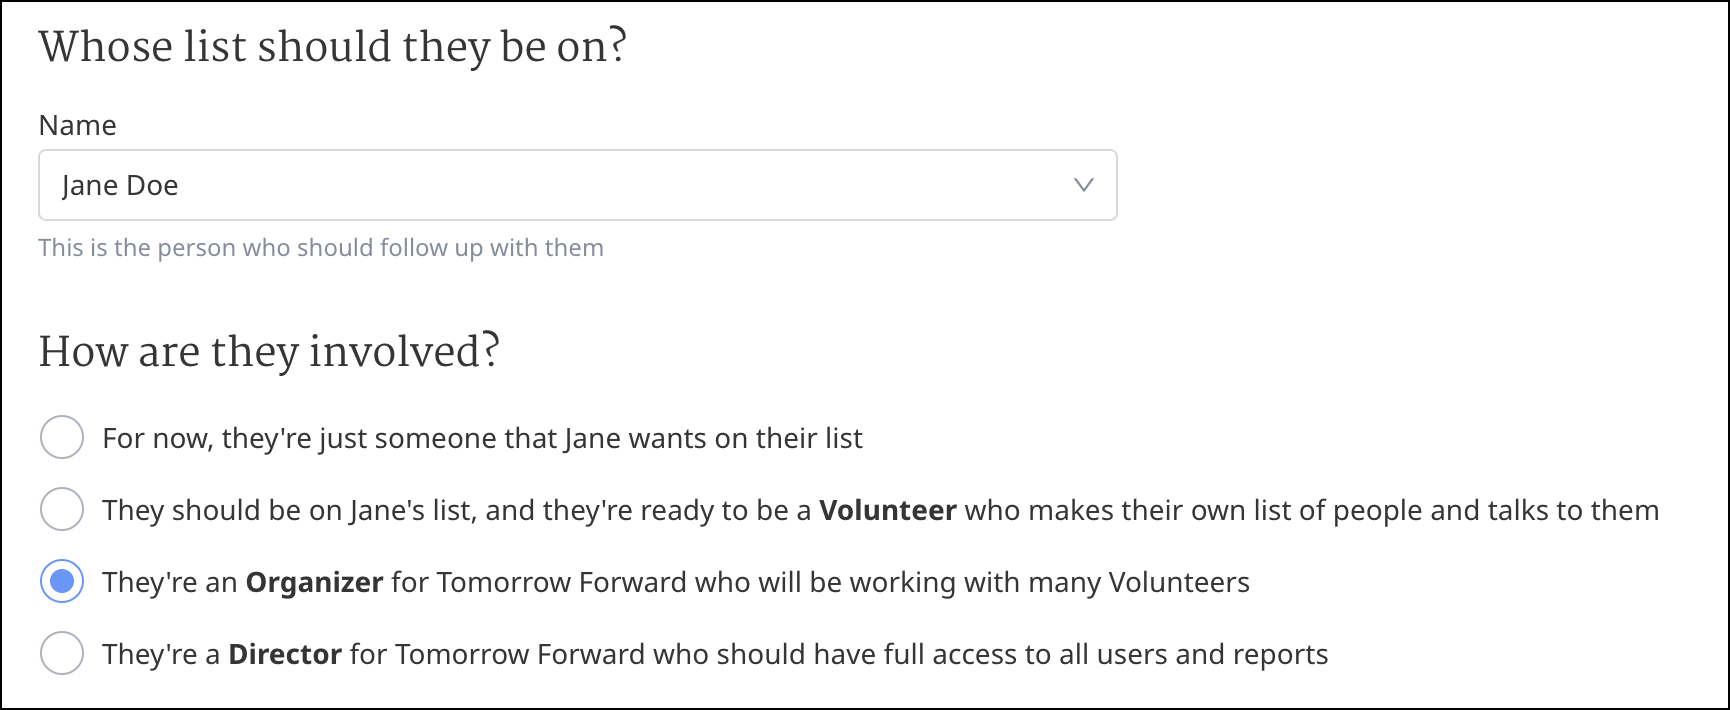Click the 'How are they involved?' heading

tap(268, 352)
